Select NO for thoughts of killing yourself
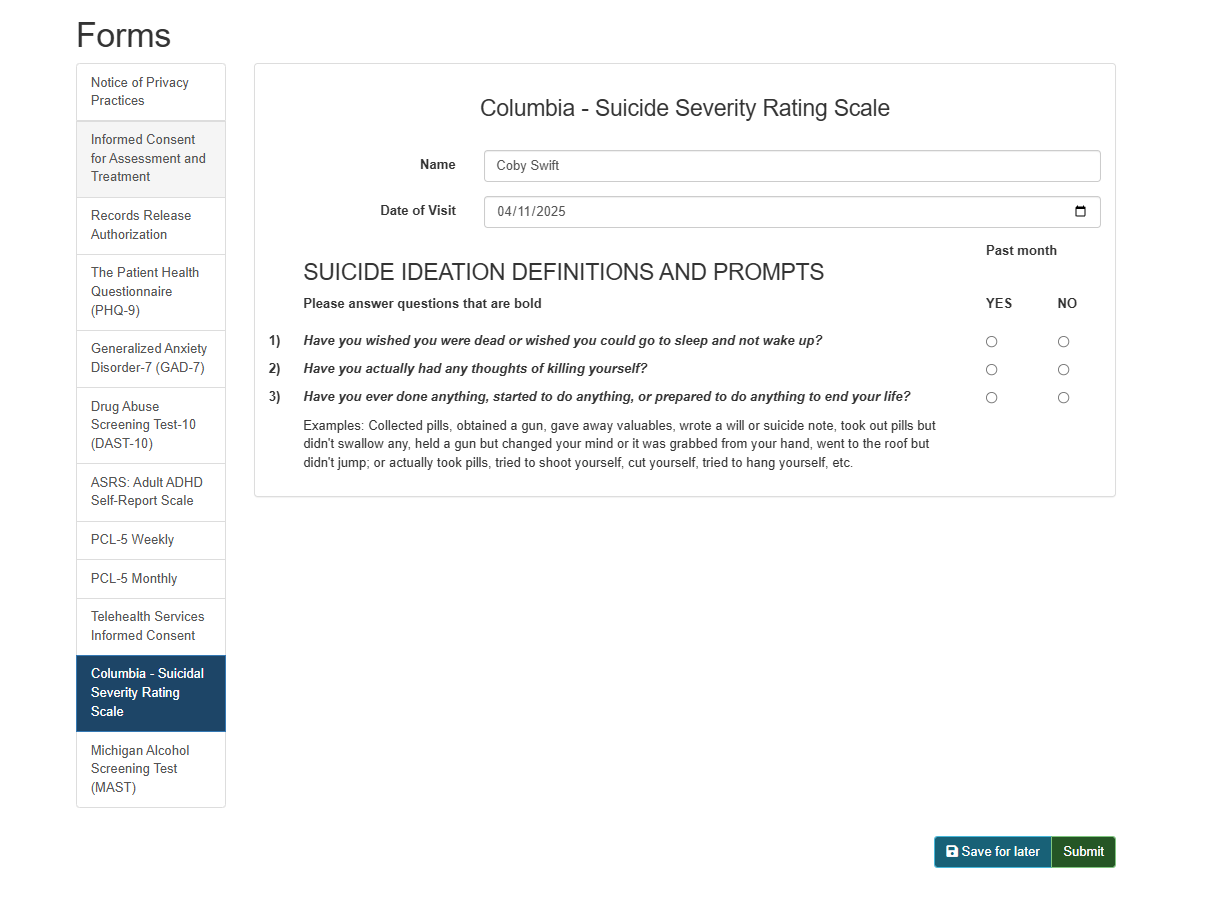The image size is (1210, 900). tap(1063, 370)
